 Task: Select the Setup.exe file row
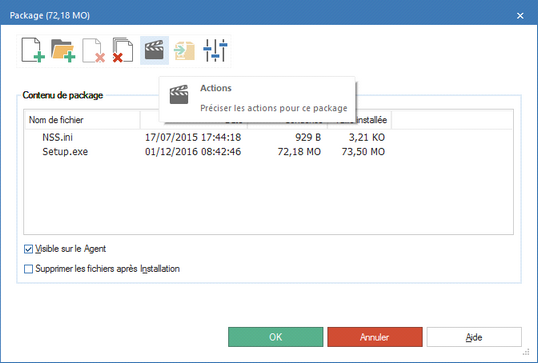pos(268,152)
